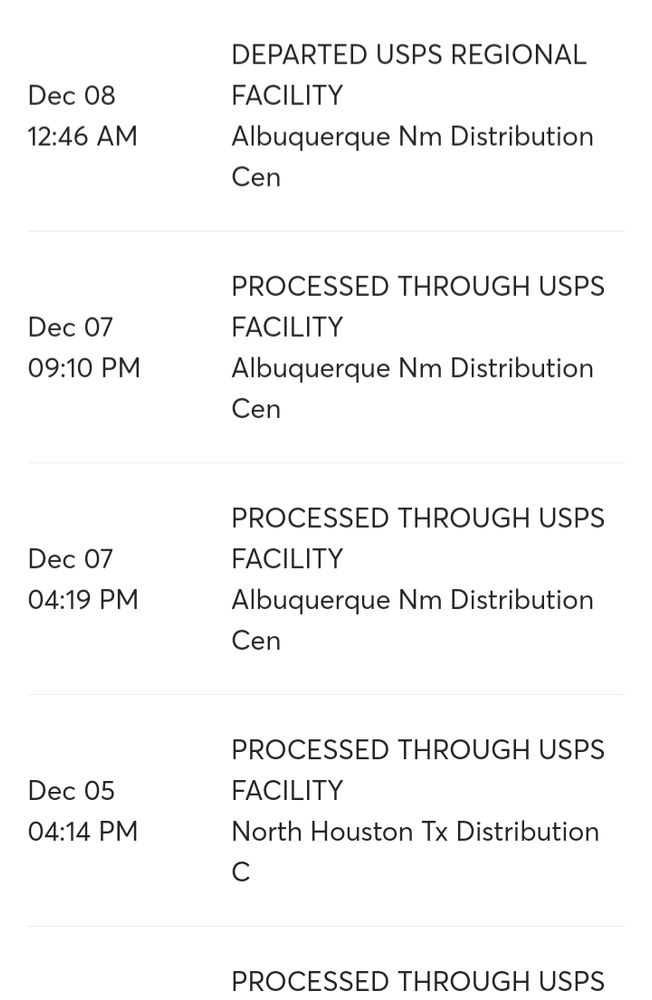Open the Processed status of the Dec 05 entry
Screen dimensions: 652x1000
pyautogui.click(x=417, y=770)
